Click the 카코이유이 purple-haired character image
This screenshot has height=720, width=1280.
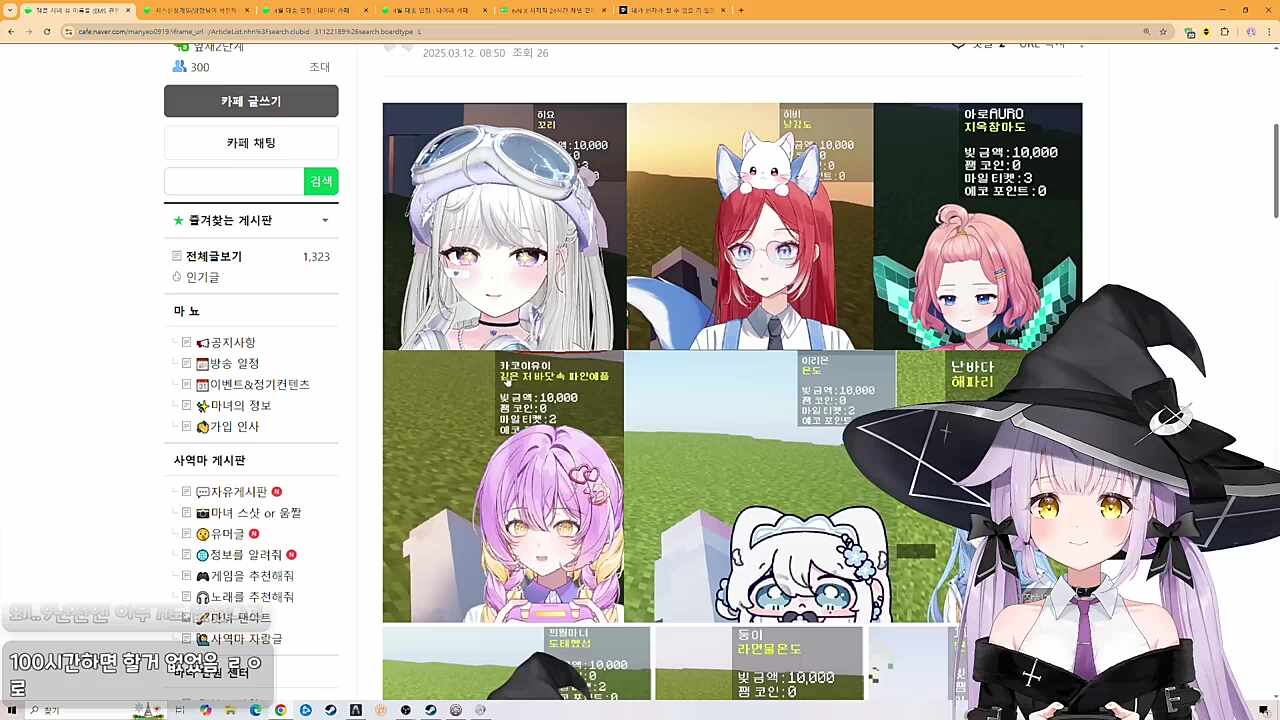[x=503, y=486]
